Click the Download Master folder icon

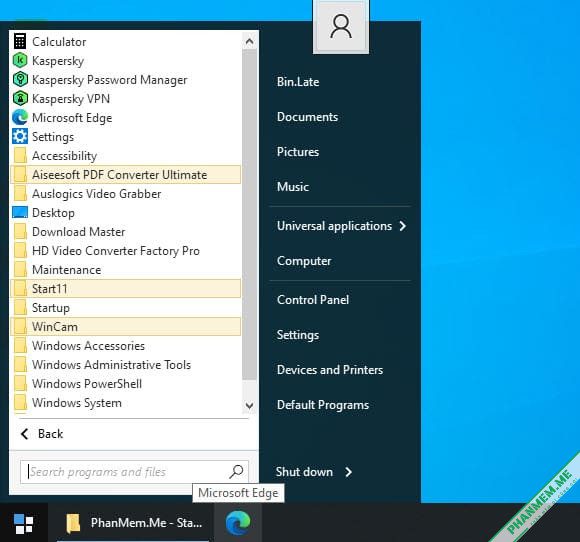point(20,232)
